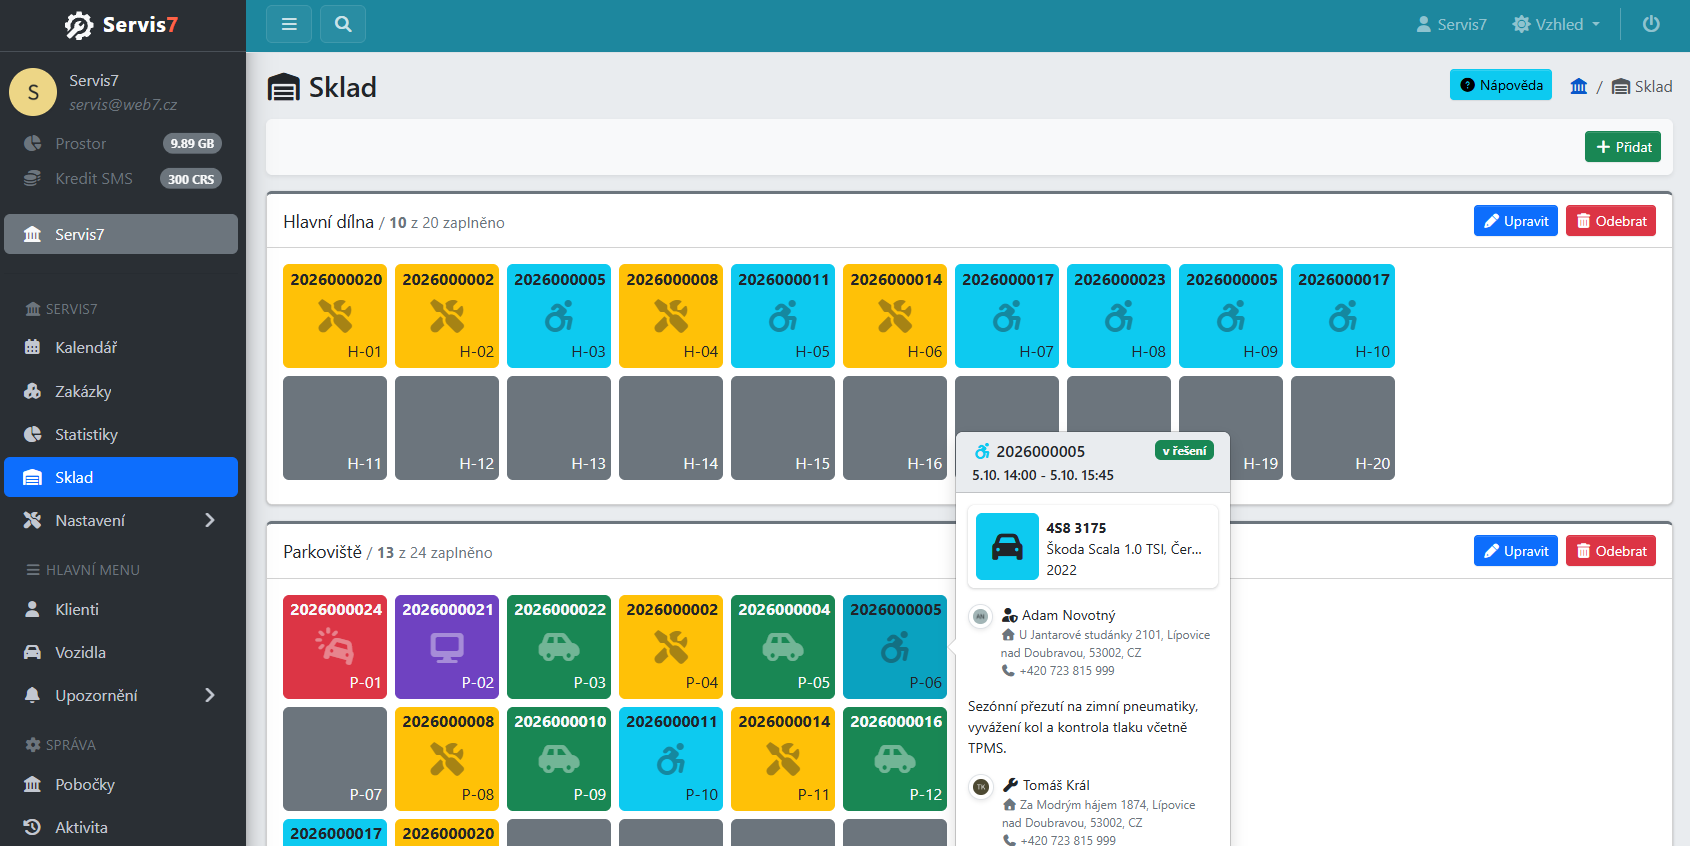Open slot H-10 with order 2026000017
The image size is (1690, 846).
[1343, 316]
